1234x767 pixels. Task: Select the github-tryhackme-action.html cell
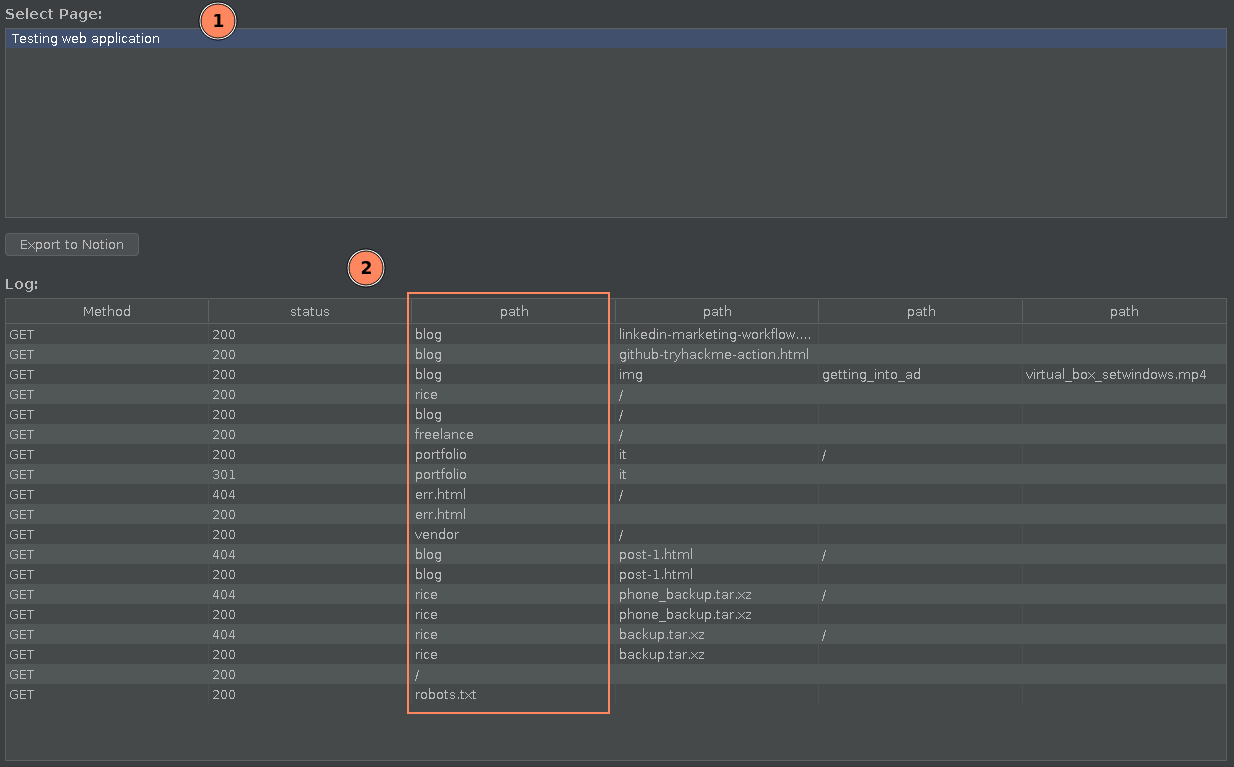click(x=713, y=355)
